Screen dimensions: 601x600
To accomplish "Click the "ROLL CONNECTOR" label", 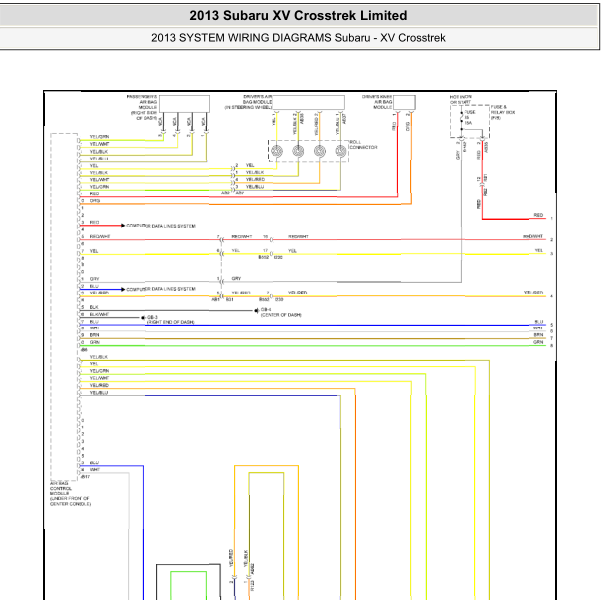I will [363, 145].
